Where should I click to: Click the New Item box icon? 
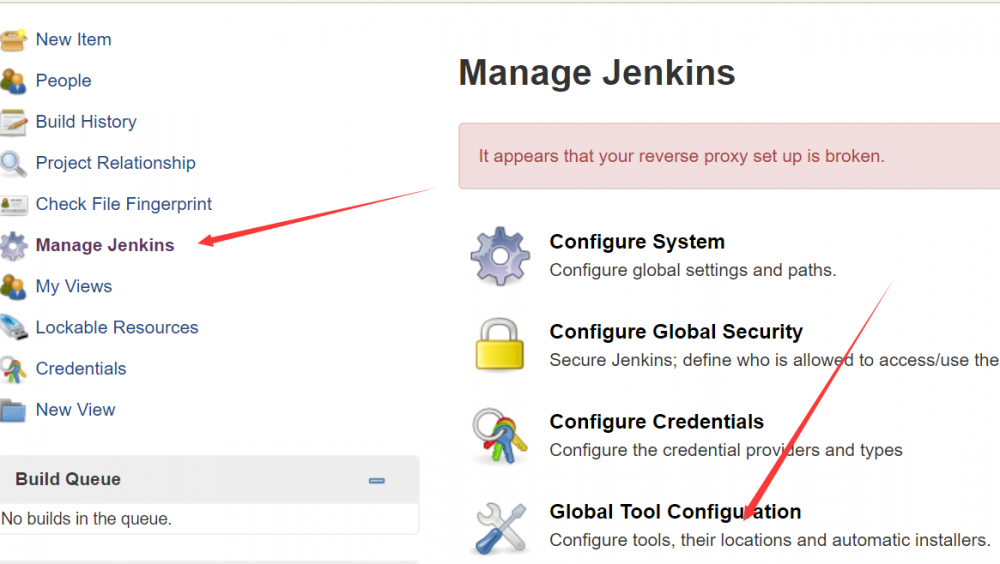click(x=13, y=40)
